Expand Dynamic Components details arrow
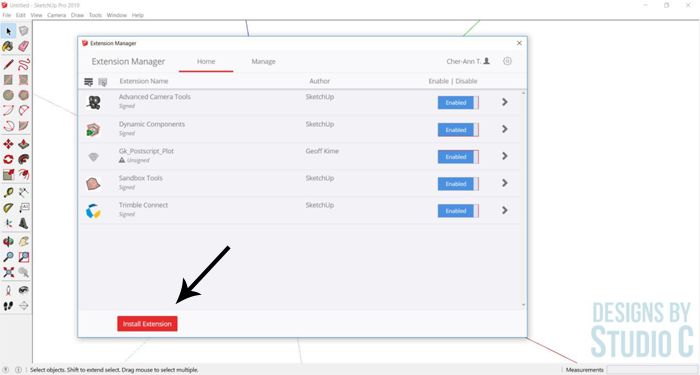This screenshot has height=375, width=700. [x=504, y=129]
